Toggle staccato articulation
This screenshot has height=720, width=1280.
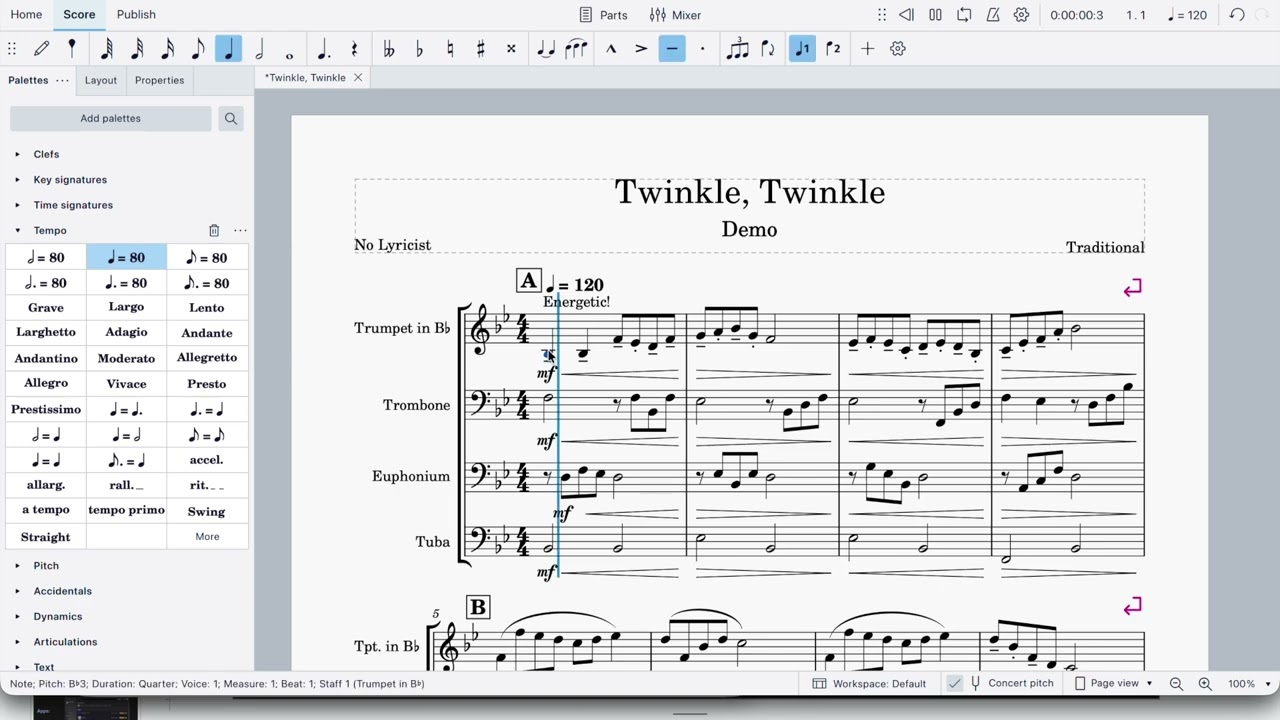coord(702,48)
